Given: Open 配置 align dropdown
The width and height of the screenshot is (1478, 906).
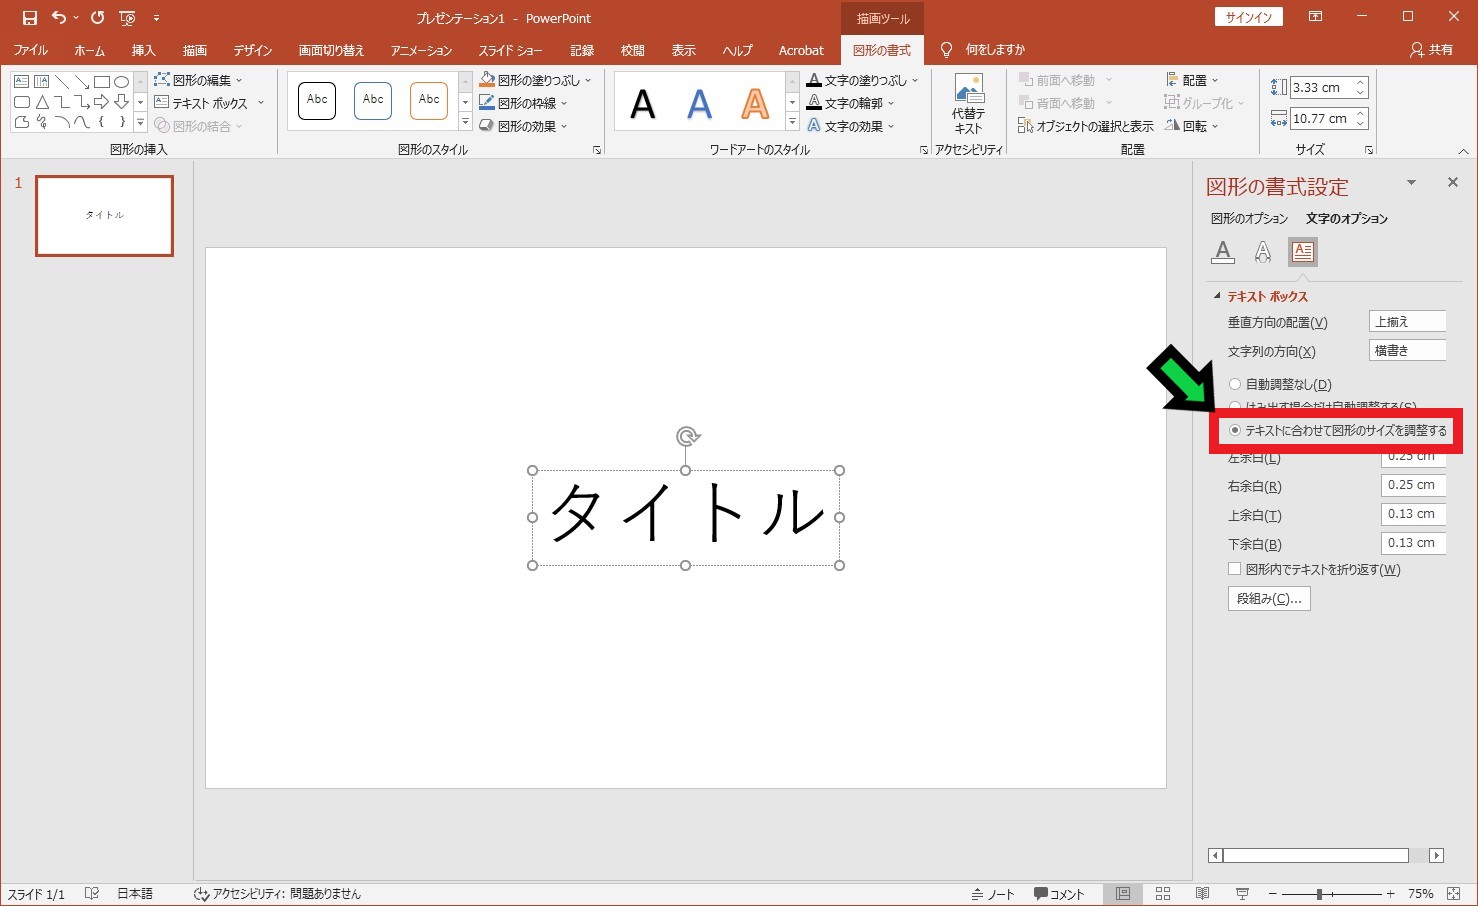Looking at the screenshot, I should [1192, 80].
